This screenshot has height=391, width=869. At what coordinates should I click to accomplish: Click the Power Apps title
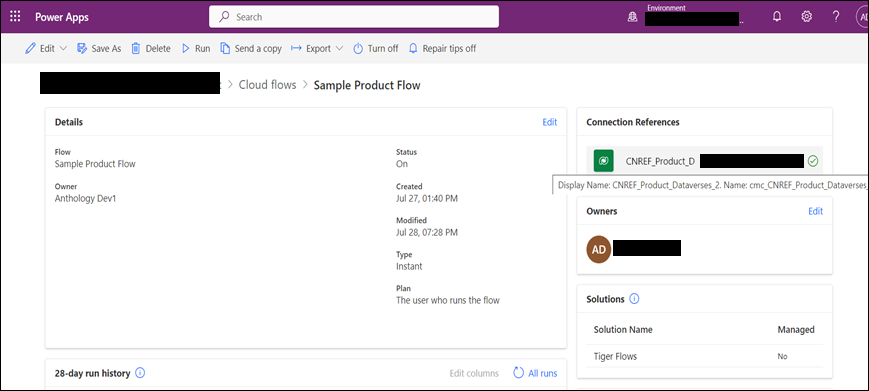tap(62, 17)
